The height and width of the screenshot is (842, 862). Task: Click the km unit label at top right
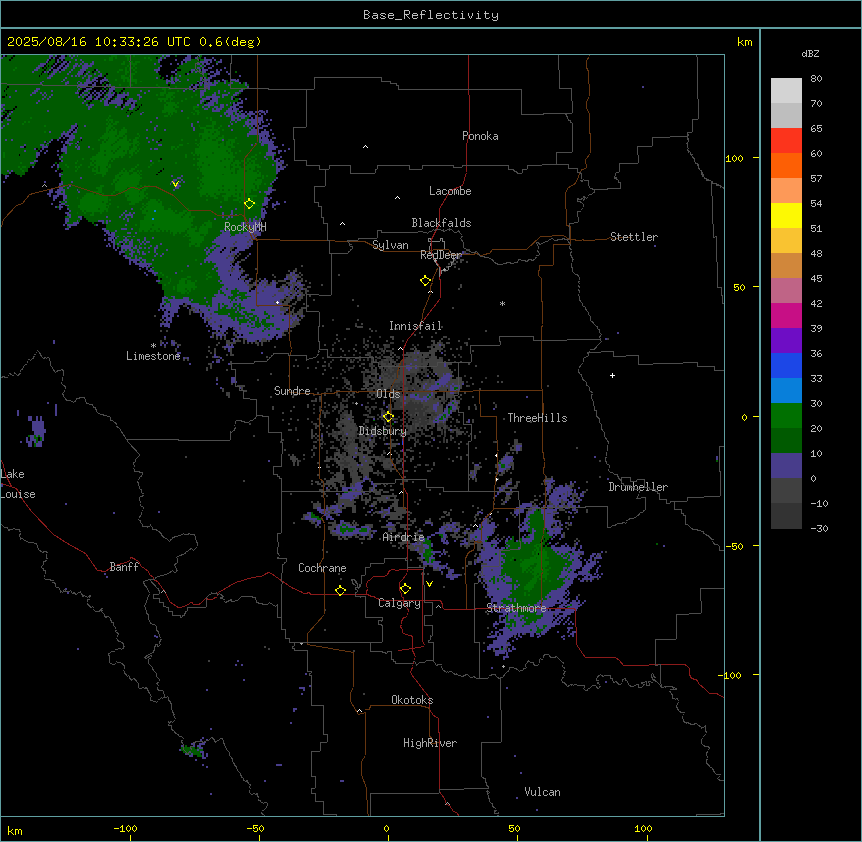point(744,42)
